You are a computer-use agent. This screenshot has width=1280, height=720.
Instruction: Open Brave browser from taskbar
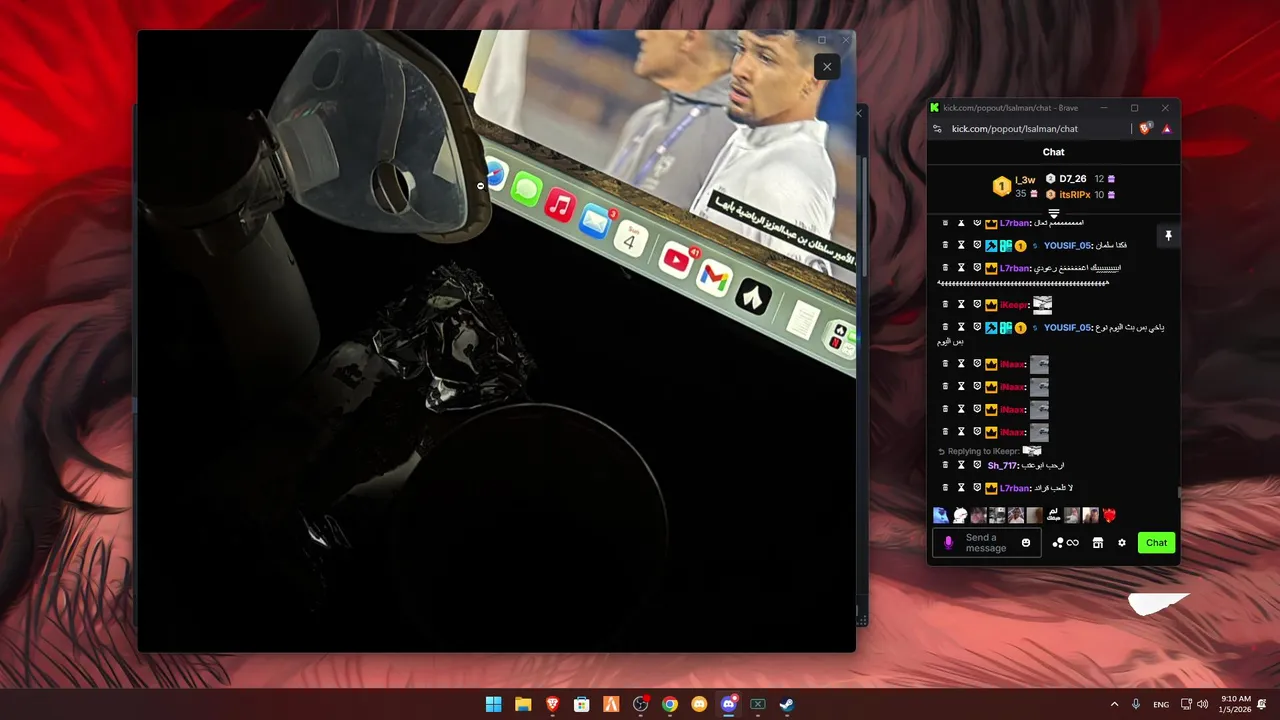[552, 704]
